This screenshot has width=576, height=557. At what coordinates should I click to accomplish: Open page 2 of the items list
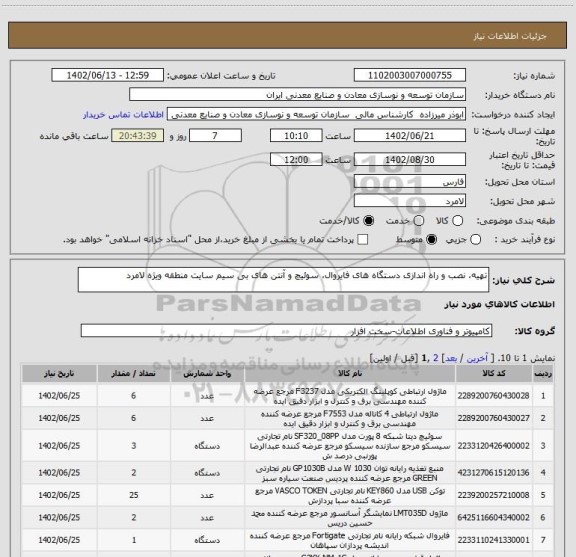[436, 358]
